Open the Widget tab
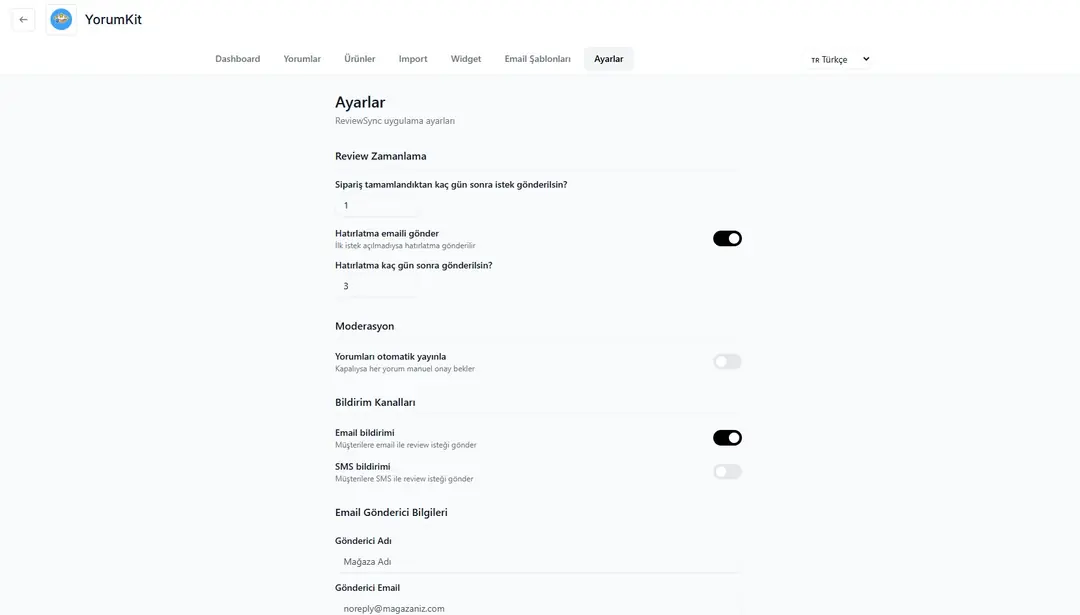This screenshot has width=1080, height=615. tap(466, 59)
